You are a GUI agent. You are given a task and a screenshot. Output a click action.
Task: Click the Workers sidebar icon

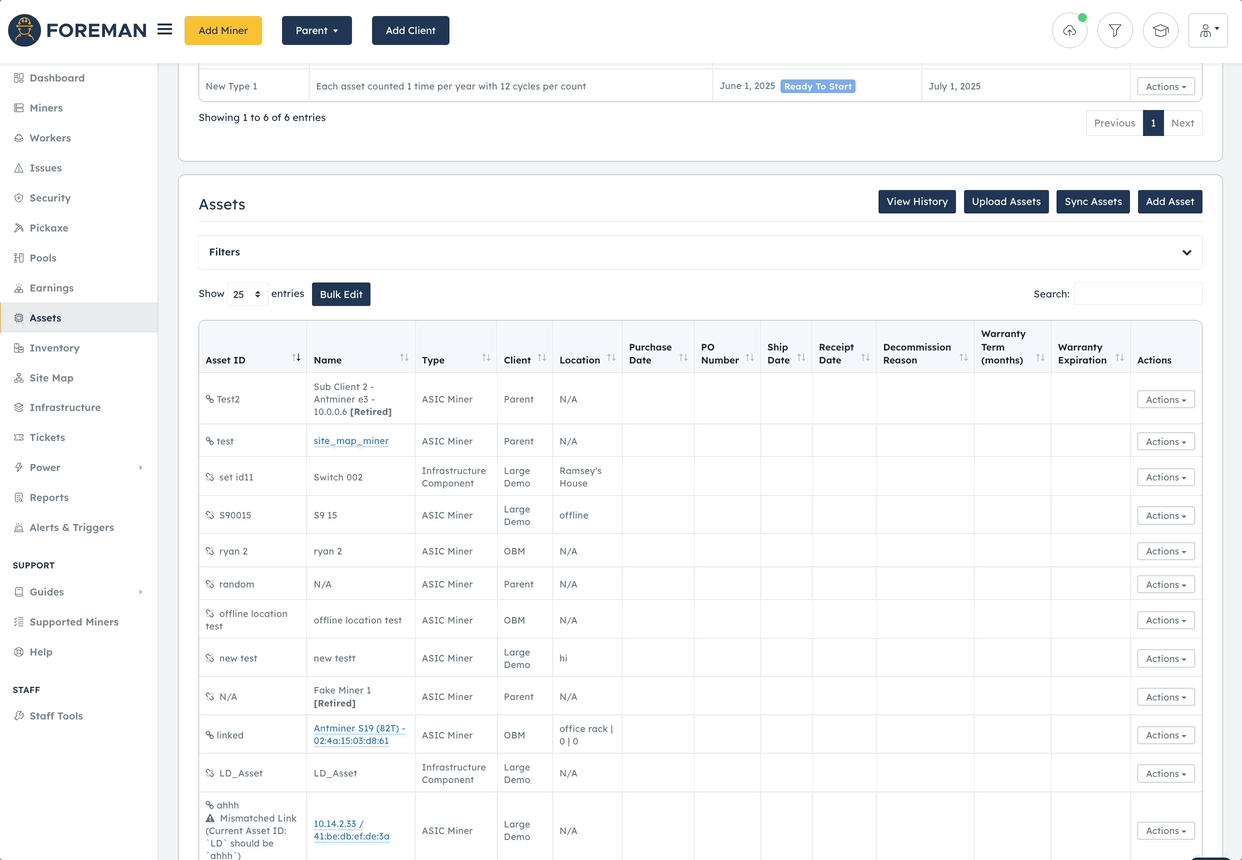coord(19,138)
